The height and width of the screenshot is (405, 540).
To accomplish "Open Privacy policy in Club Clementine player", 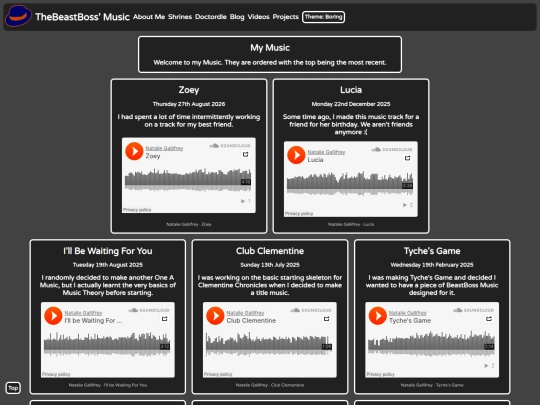I will [x=218, y=374].
